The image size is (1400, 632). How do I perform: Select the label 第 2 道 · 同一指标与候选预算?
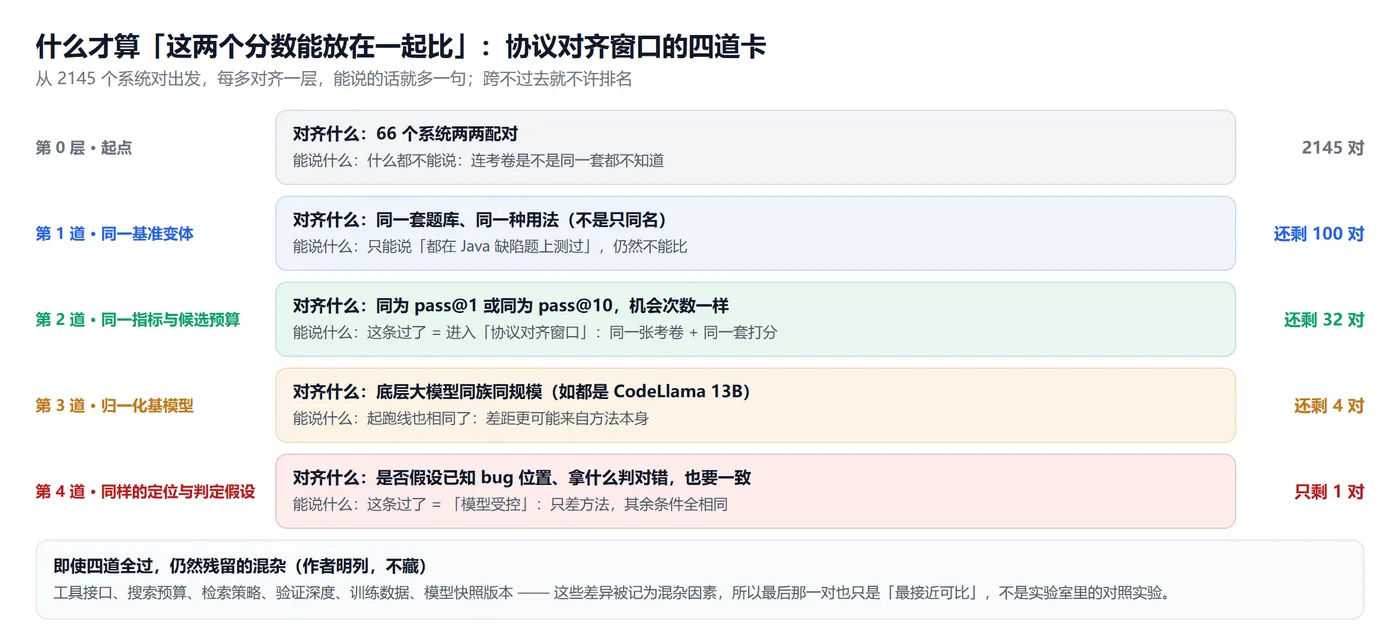tap(138, 320)
